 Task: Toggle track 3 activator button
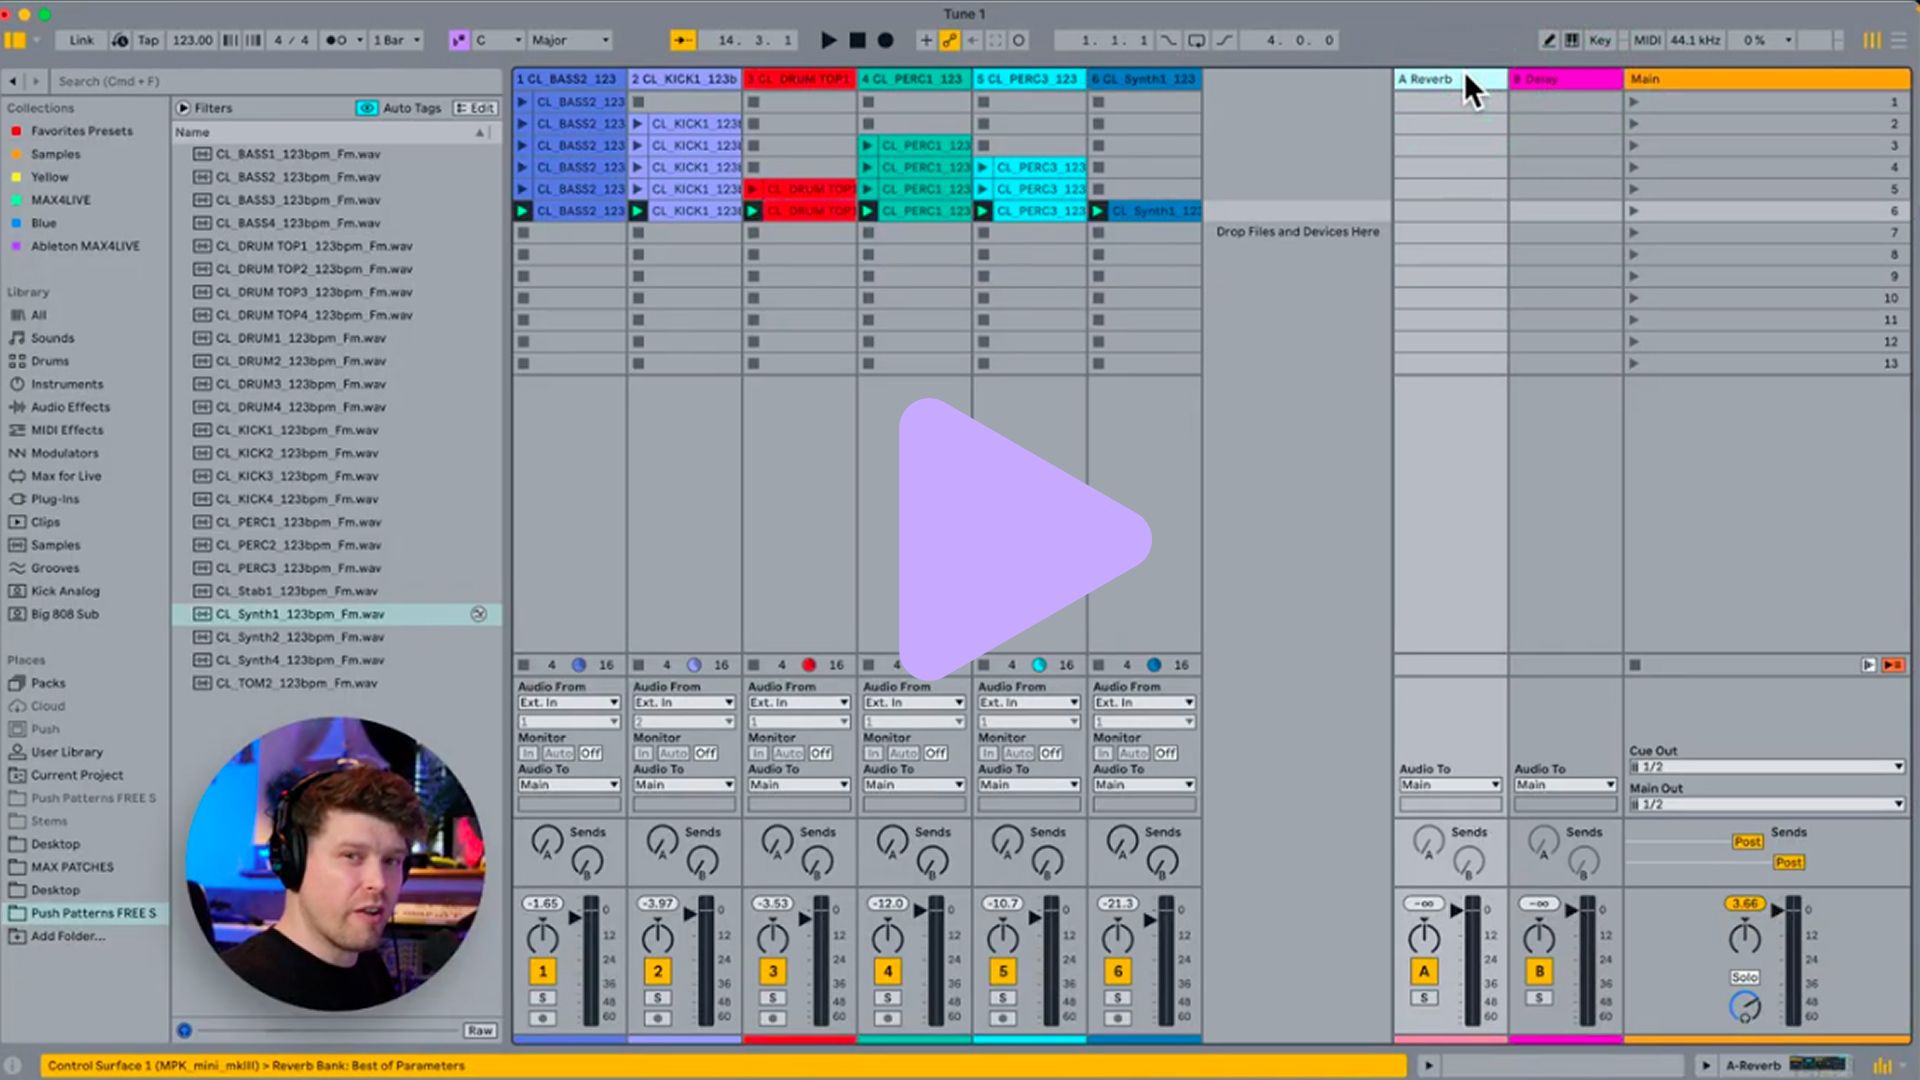coord(772,971)
